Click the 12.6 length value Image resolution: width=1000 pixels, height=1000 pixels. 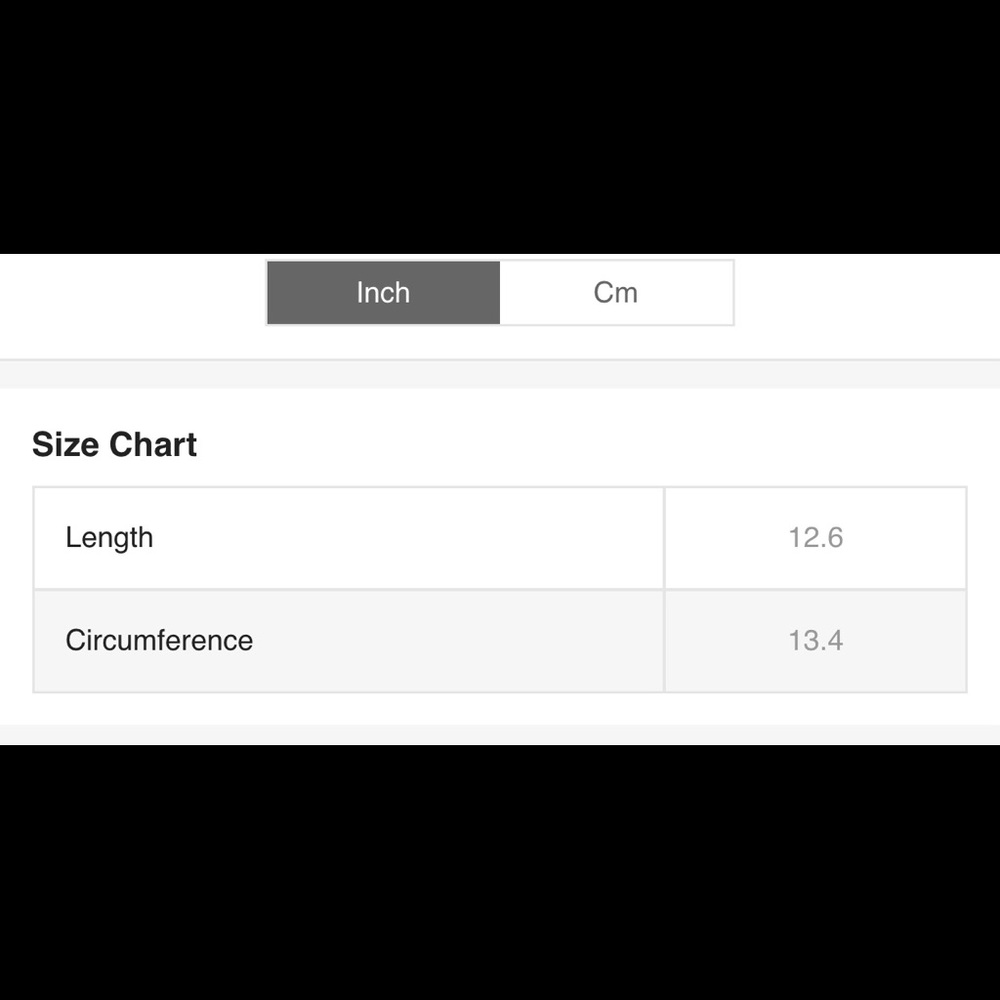[815, 538]
